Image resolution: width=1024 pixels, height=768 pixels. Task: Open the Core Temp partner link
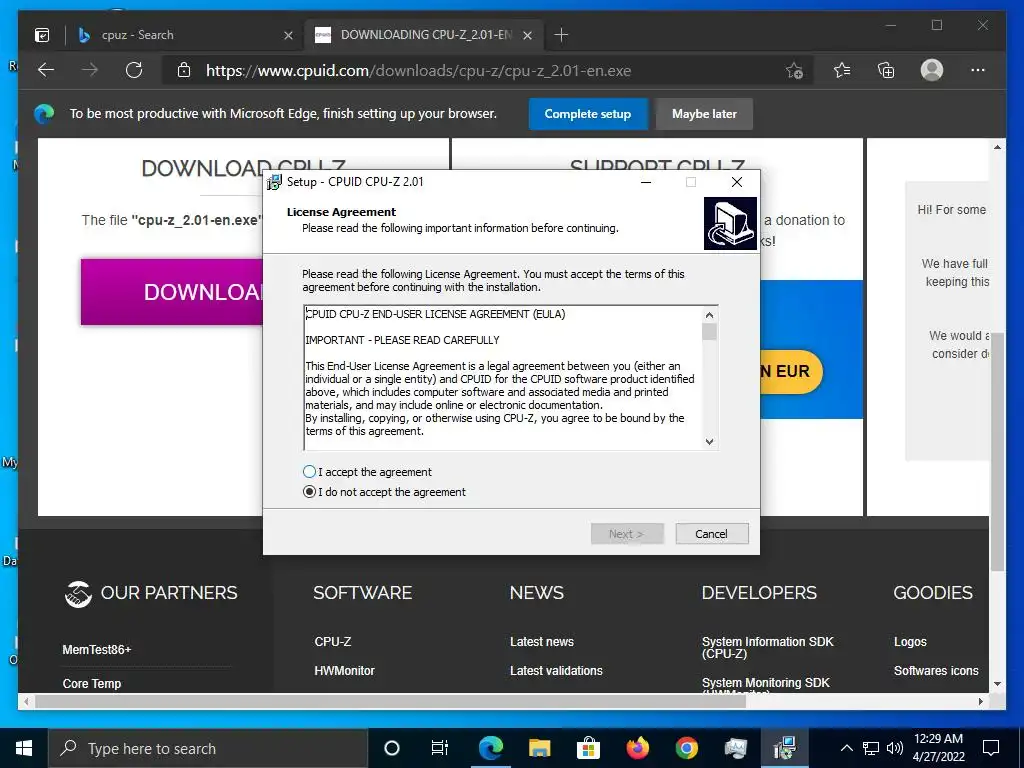click(91, 683)
